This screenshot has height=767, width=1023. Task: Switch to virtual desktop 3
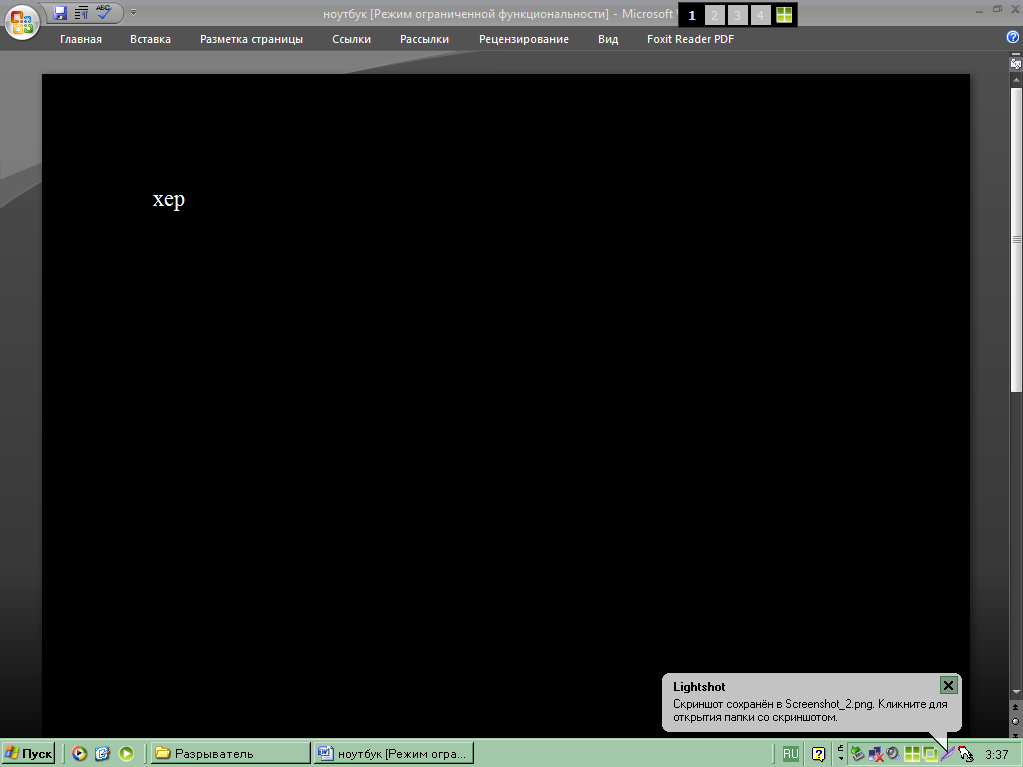(738, 15)
